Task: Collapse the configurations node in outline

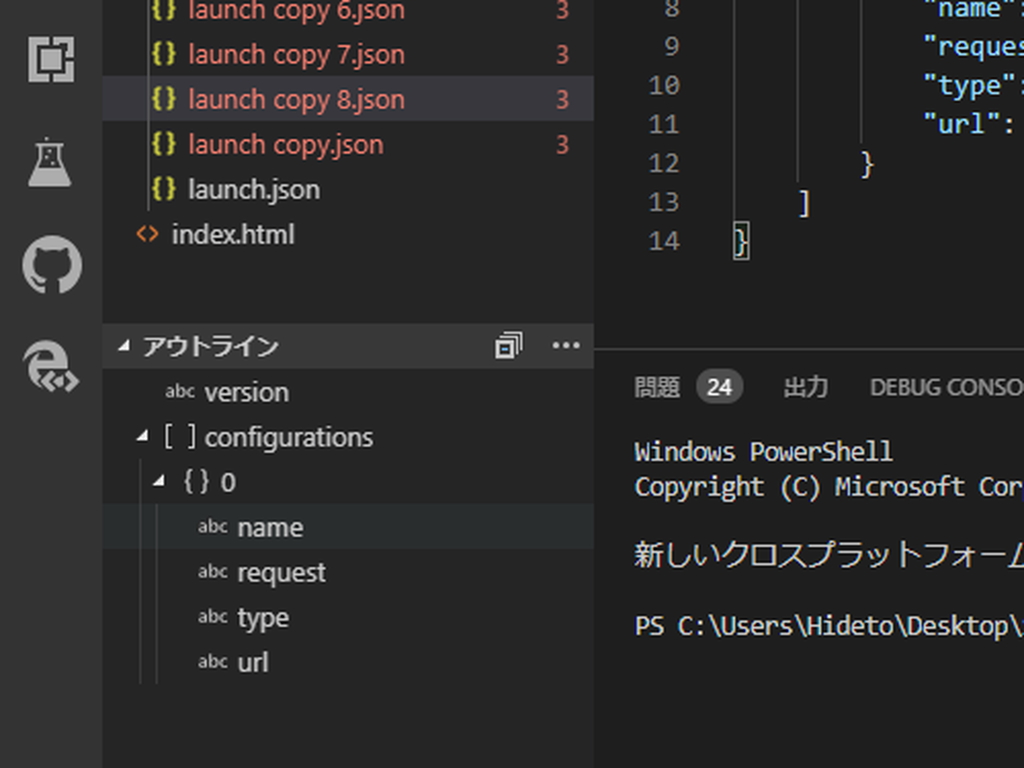Action: [142, 437]
